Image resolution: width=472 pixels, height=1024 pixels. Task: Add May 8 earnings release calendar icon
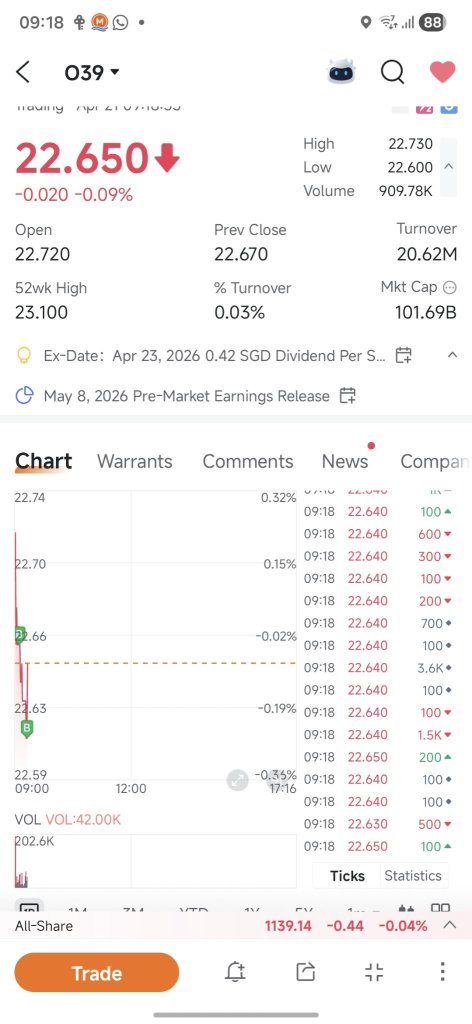347,395
